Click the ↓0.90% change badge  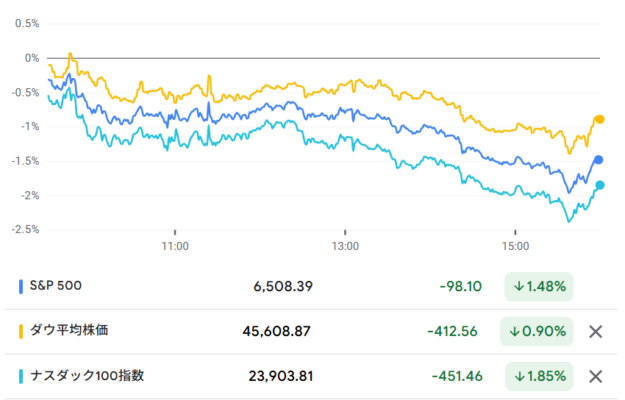pyautogui.click(x=537, y=331)
